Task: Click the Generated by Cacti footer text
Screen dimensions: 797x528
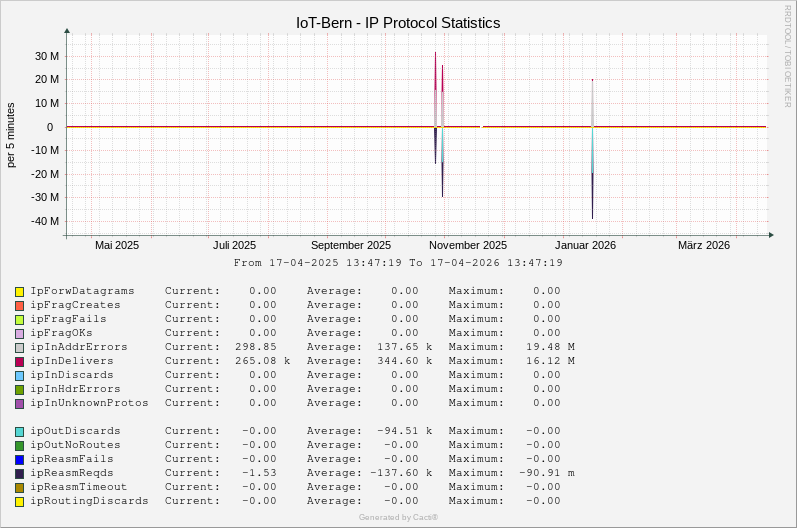Action: [x=398, y=517]
